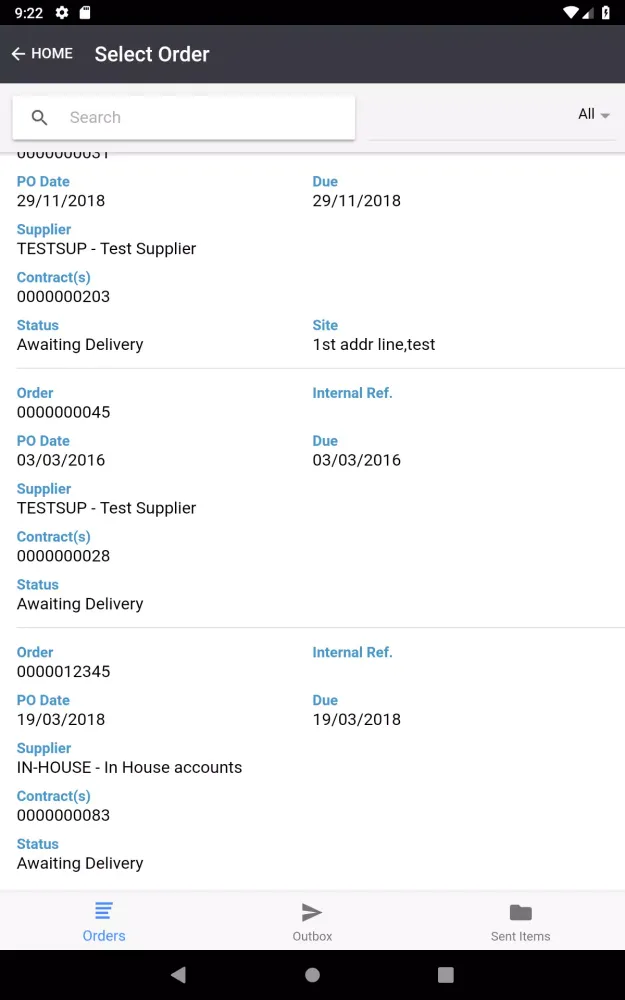The height and width of the screenshot is (1000, 625).
Task: Switch to the Sent Items tab
Action: [520, 922]
